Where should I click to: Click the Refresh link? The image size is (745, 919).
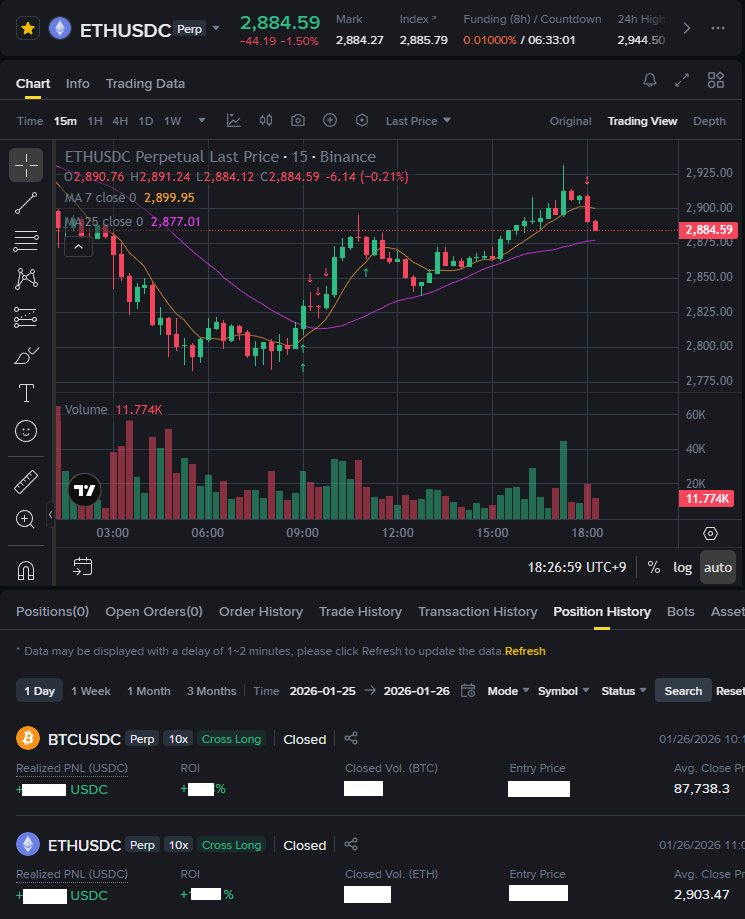click(x=525, y=651)
